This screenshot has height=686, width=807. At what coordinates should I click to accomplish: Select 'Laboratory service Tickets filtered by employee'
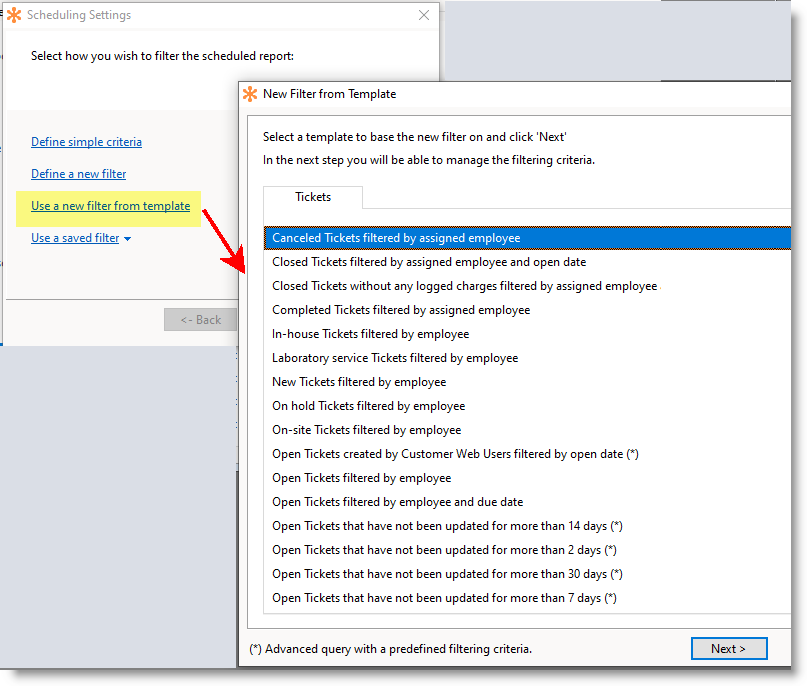pos(395,358)
